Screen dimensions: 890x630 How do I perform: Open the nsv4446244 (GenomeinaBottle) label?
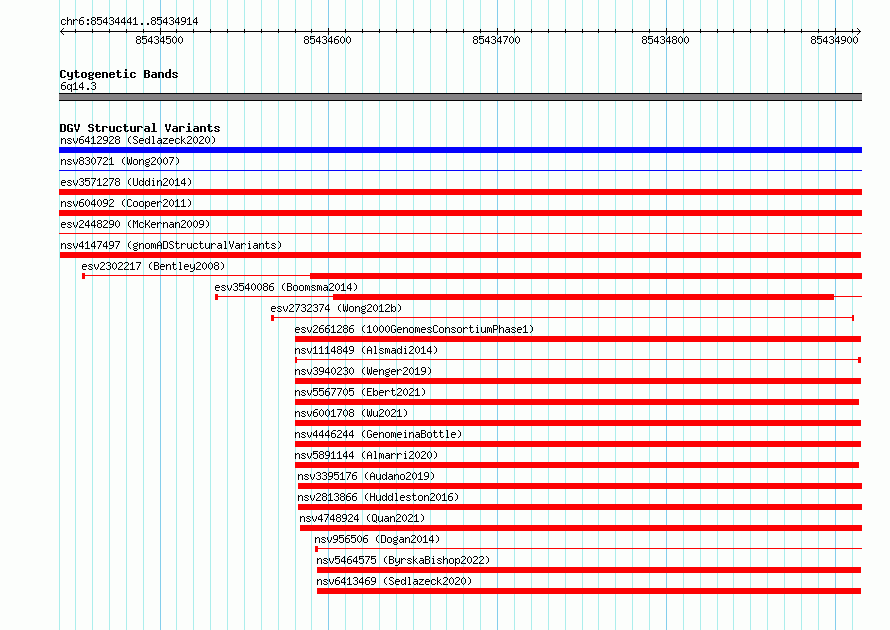378,434
